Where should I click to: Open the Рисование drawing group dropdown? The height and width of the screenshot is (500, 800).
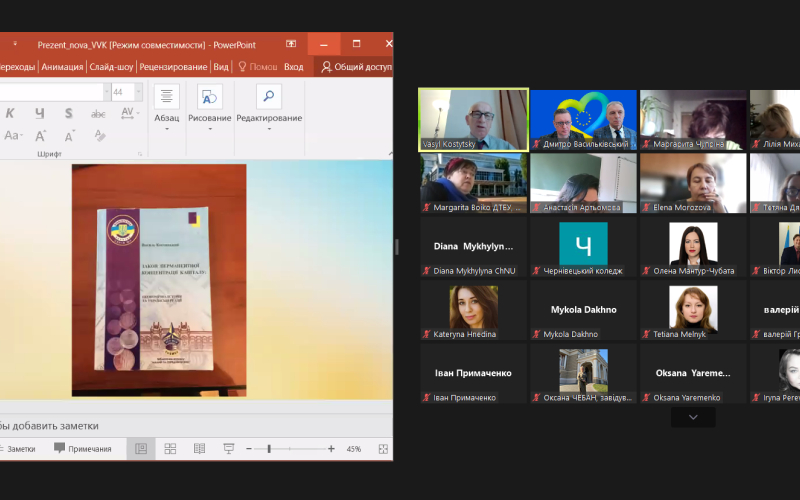210,108
